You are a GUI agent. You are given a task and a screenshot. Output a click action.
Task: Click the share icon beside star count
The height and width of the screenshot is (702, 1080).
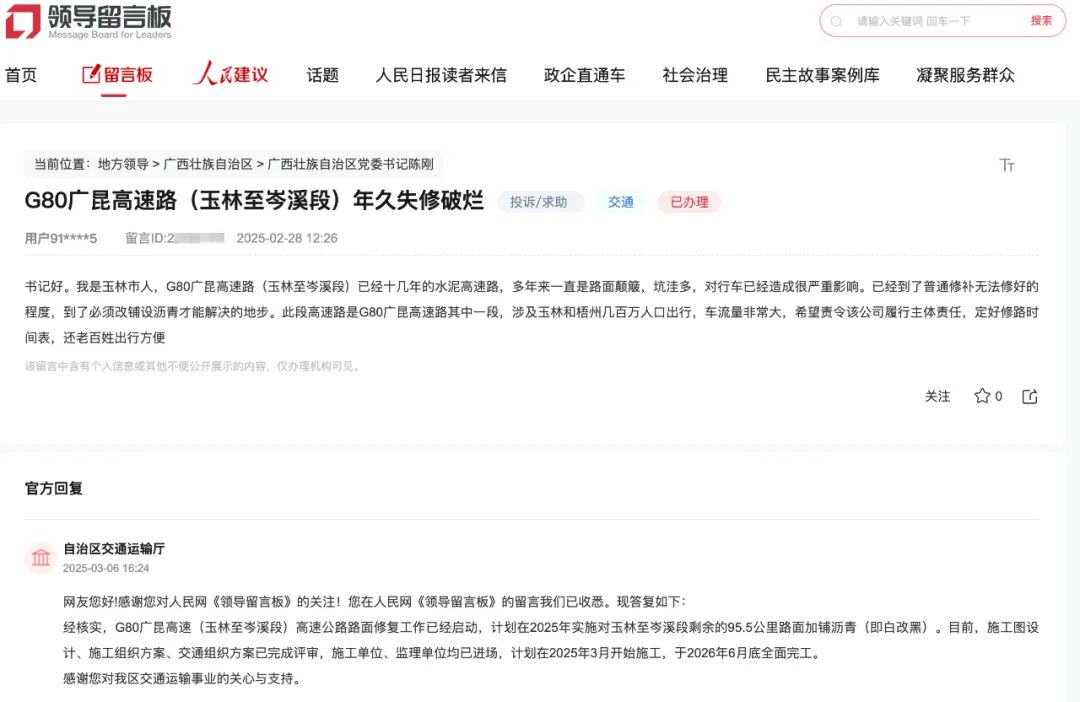coord(1030,396)
